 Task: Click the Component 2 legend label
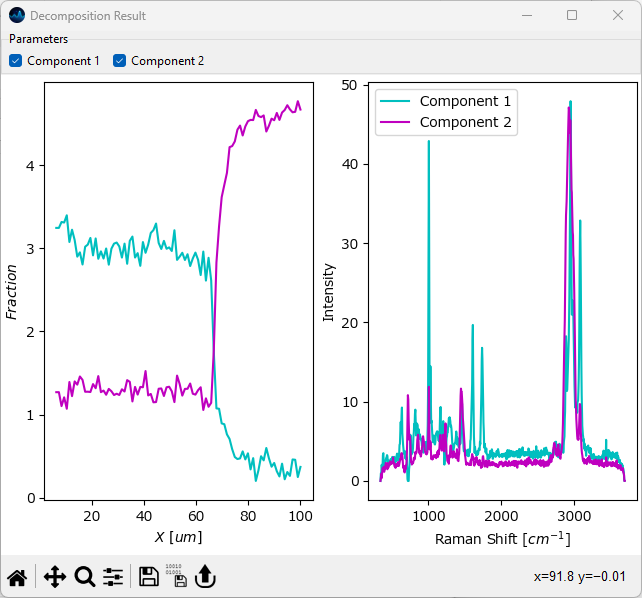tap(465, 122)
